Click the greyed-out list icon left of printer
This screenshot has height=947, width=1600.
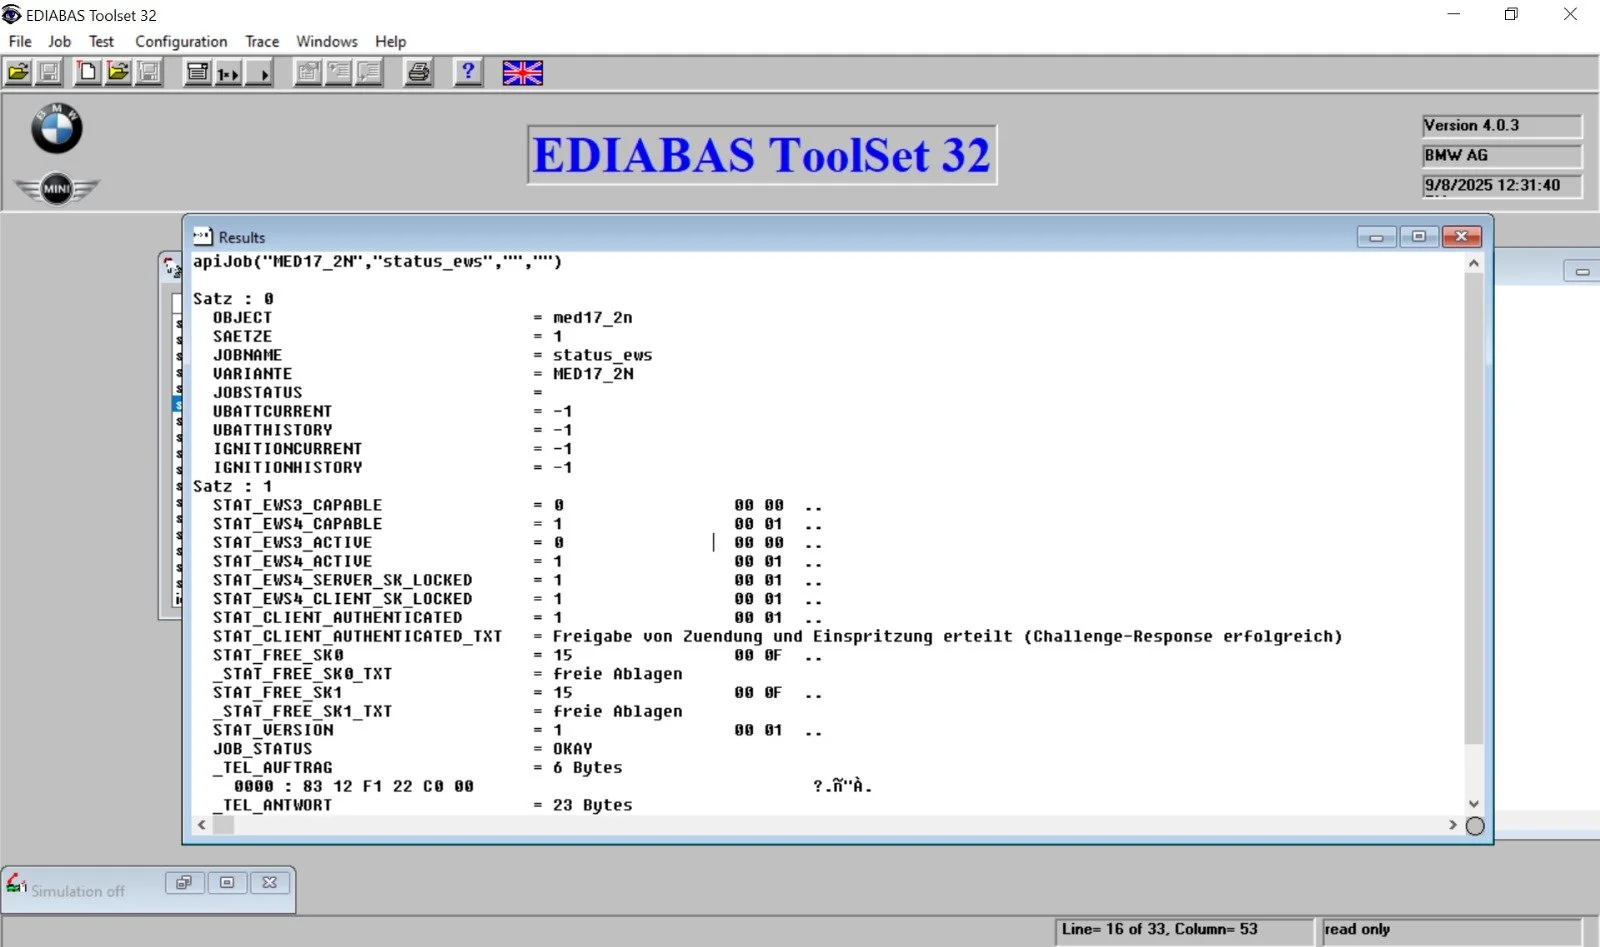click(x=369, y=72)
